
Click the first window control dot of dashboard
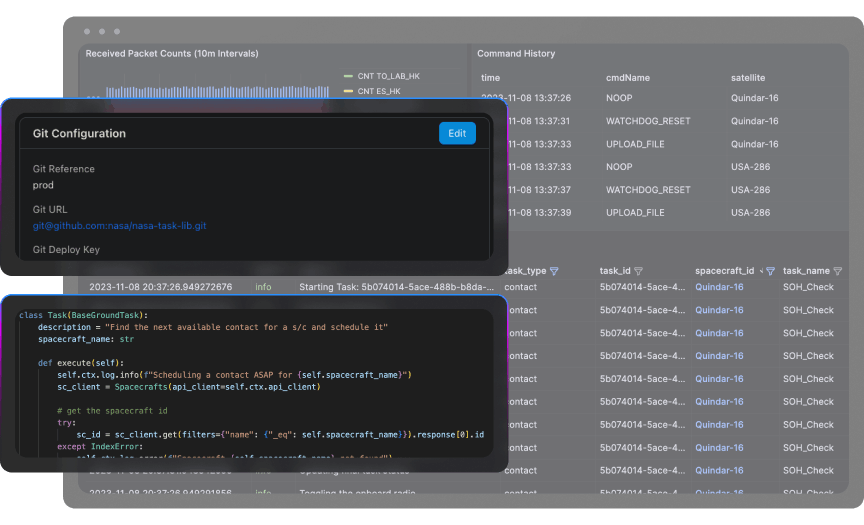pos(87,31)
